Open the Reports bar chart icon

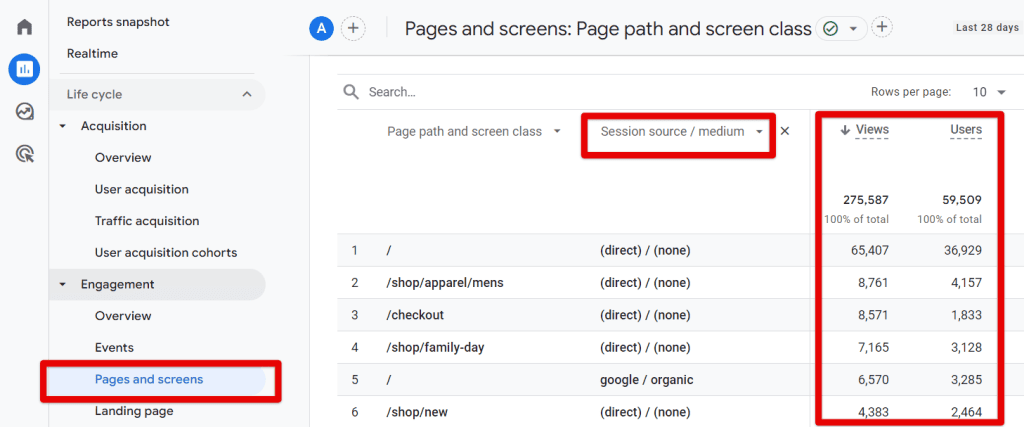tap(24, 69)
